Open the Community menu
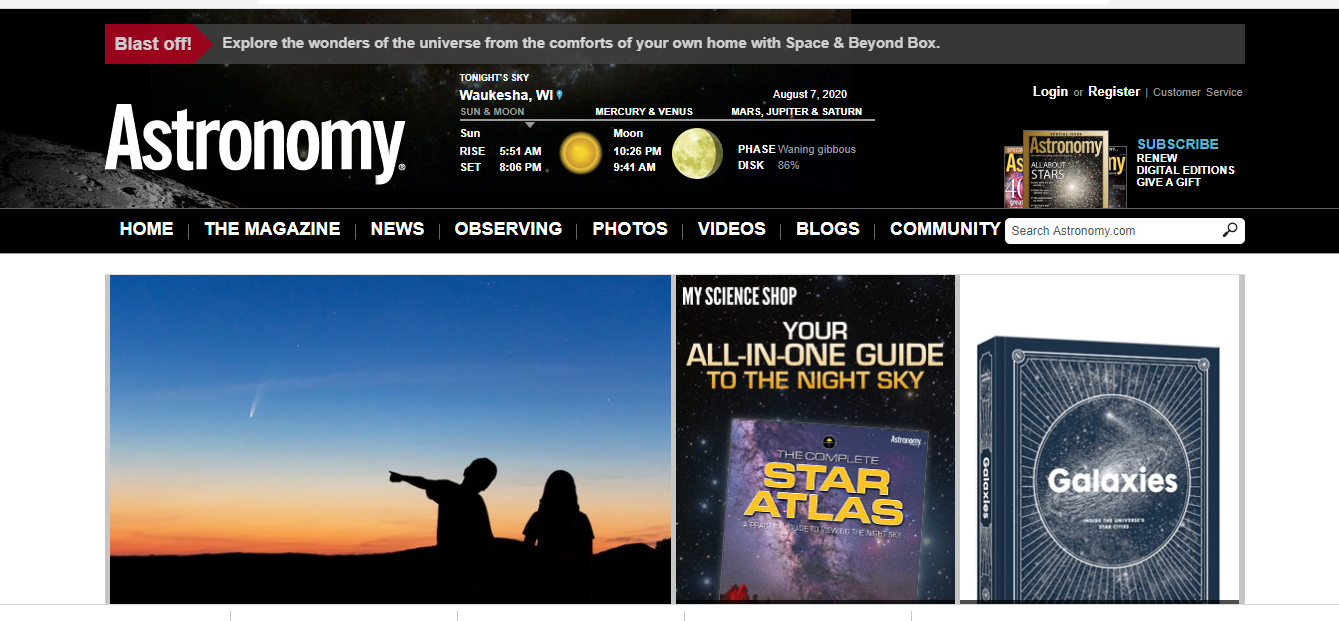 click(x=945, y=229)
